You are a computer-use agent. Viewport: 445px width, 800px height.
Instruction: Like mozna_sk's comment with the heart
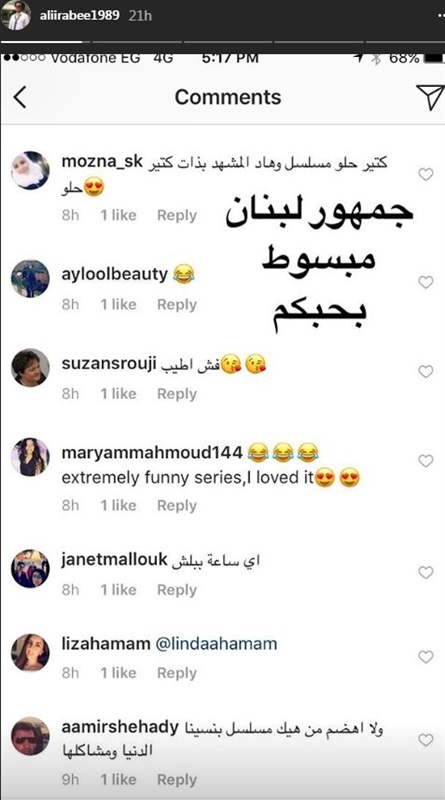click(426, 174)
